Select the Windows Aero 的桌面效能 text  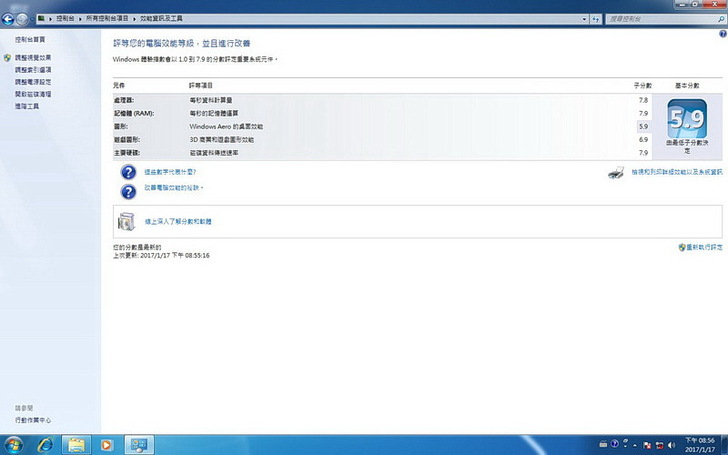pyautogui.click(x=226, y=126)
